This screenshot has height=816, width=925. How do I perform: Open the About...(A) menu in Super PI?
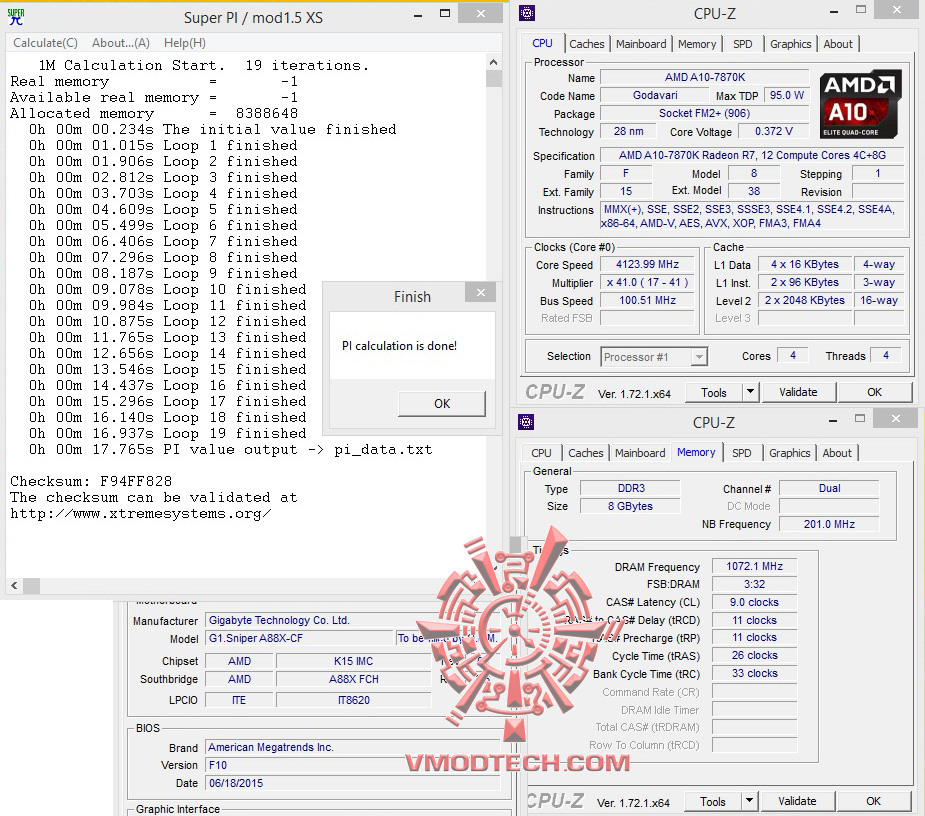pos(120,42)
